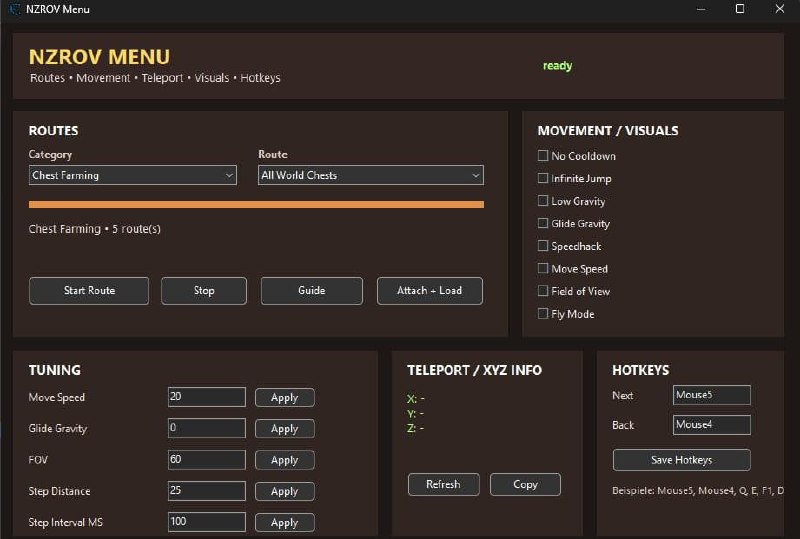Apply the Glide Gravity tuning value
Image resolution: width=800 pixels, height=539 pixels.
click(285, 429)
